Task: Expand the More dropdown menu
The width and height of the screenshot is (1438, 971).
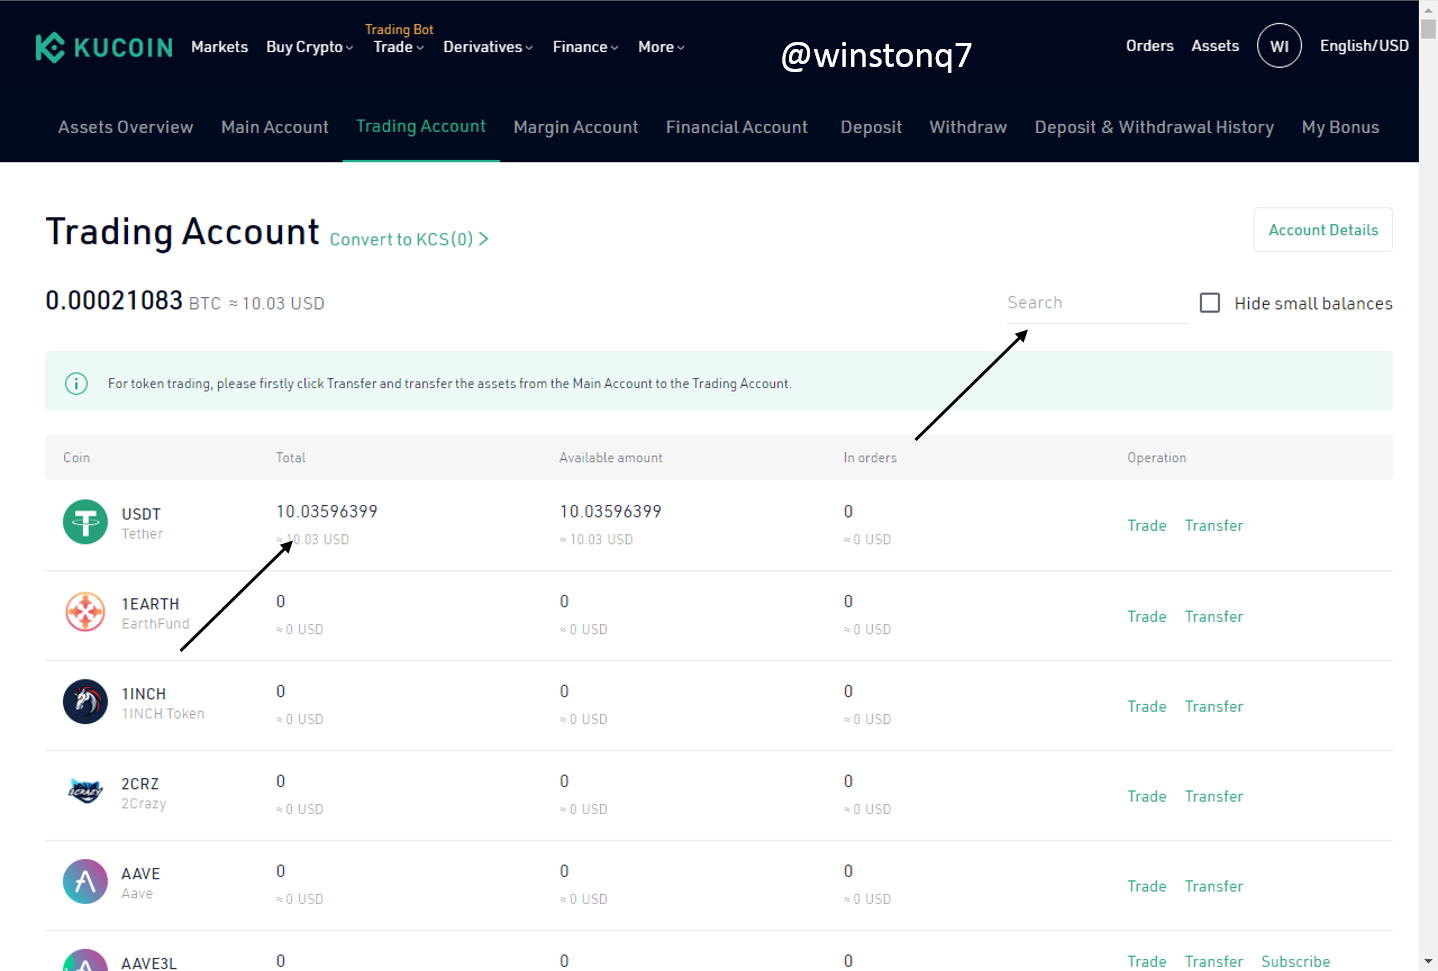Action: tap(661, 47)
